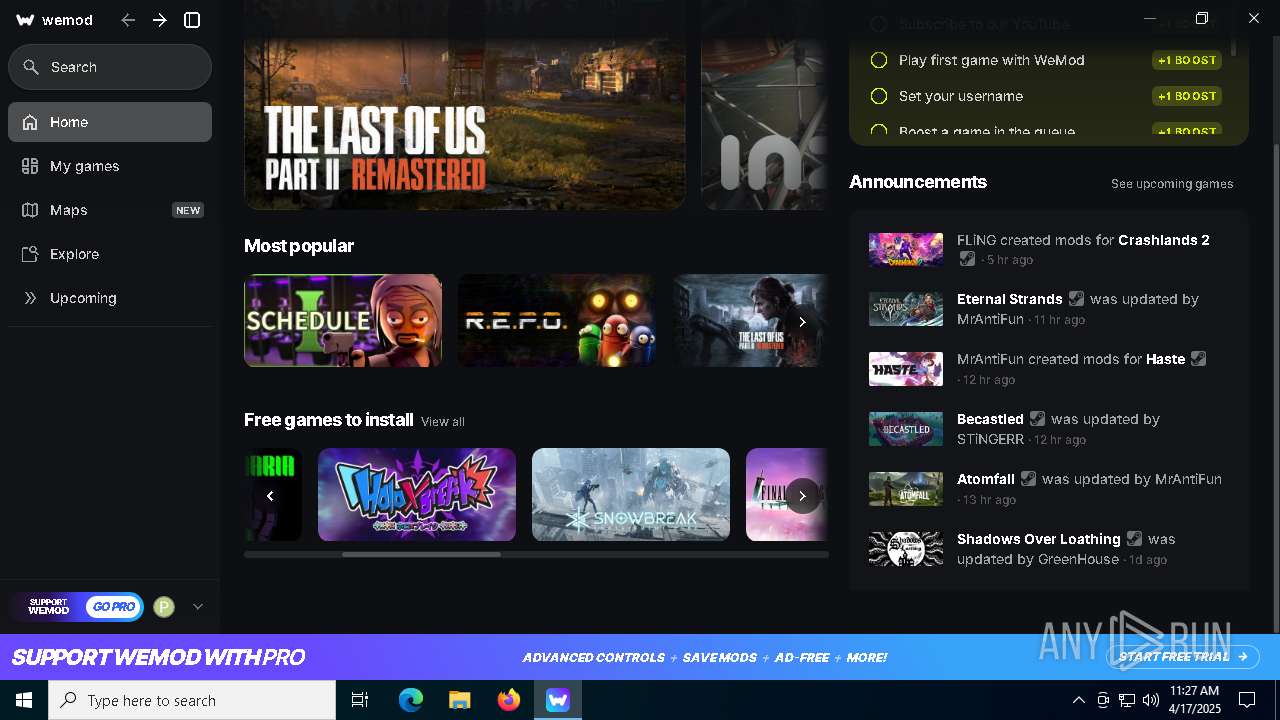The width and height of the screenshot is (1280, 720).
Task: Click the Go Pro button
Action: coord(113,607)
